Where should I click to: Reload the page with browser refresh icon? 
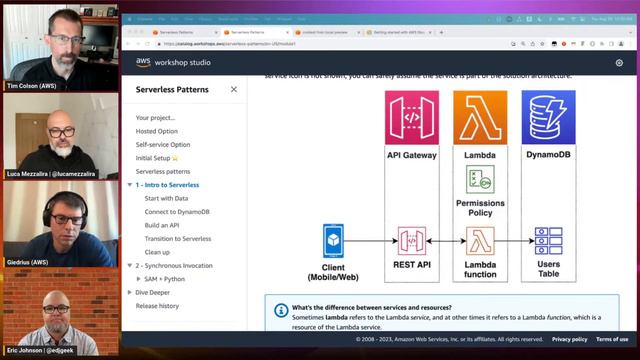(148, 44)
